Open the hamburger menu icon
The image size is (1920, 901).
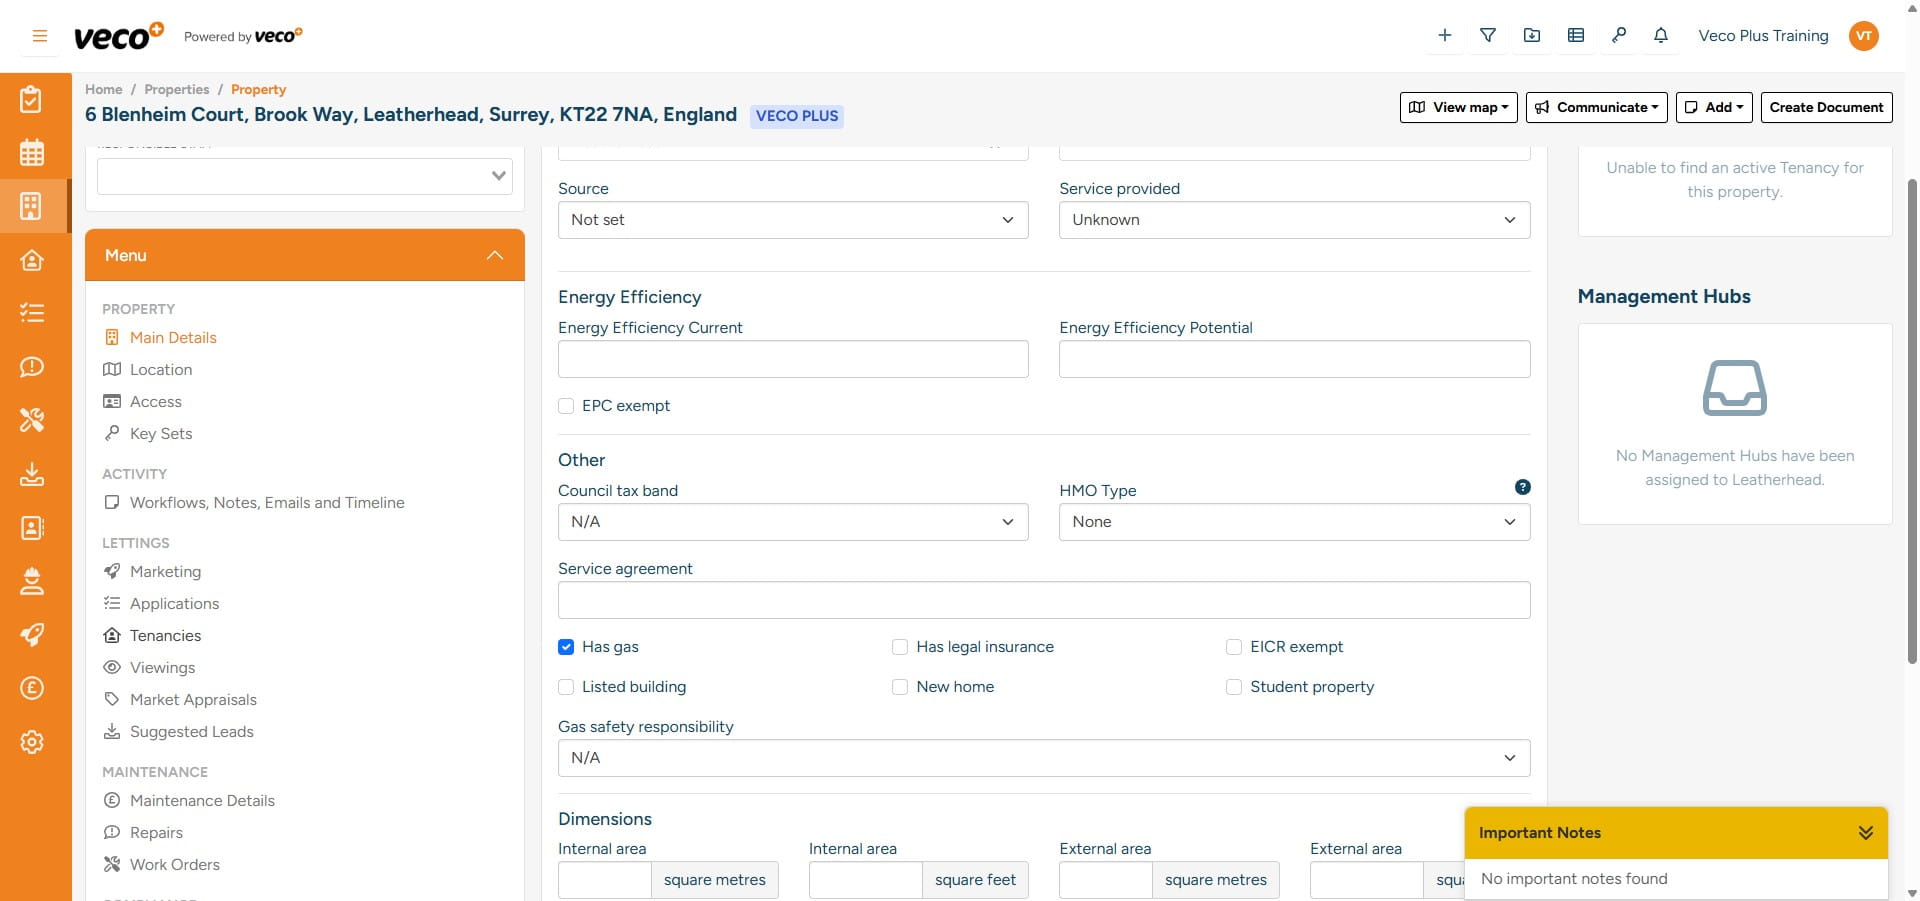point(40,36)
